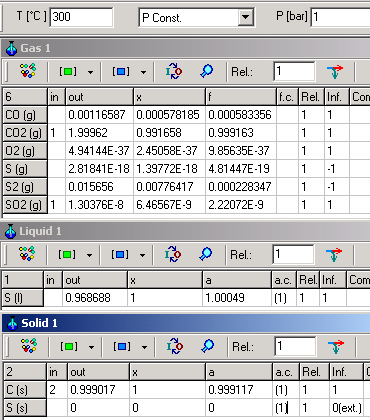Click blue bracket icon in Liquid 1 toolbar
The height and width of the screenshot is (420, 370).
(120, 255)
